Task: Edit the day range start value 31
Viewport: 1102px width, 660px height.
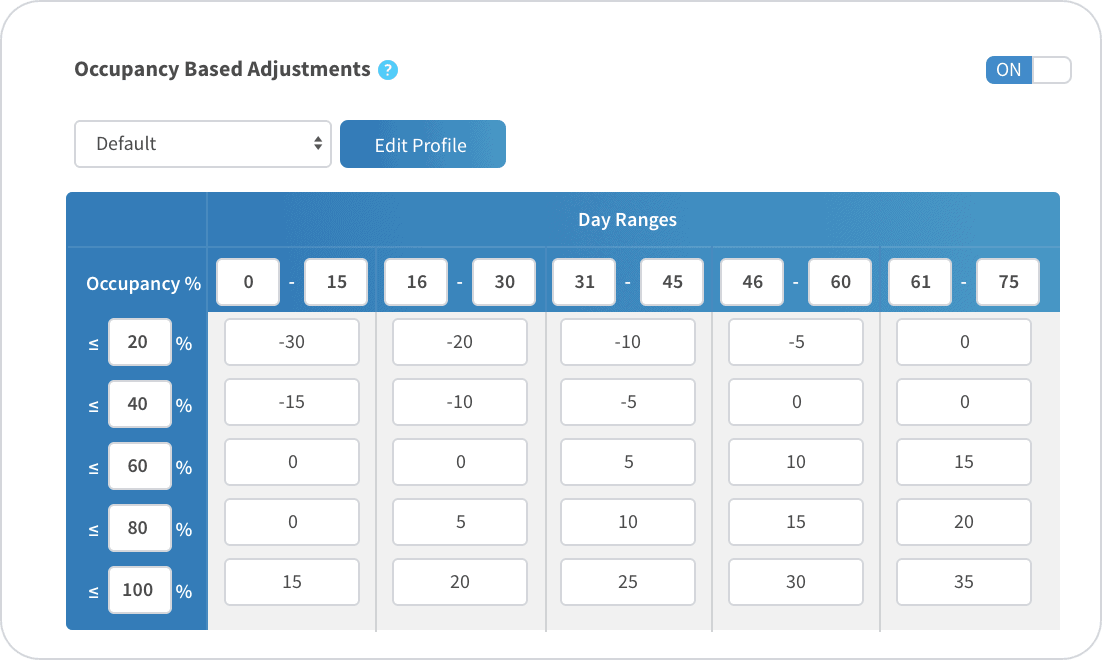Action: click(x=584, y=282)
